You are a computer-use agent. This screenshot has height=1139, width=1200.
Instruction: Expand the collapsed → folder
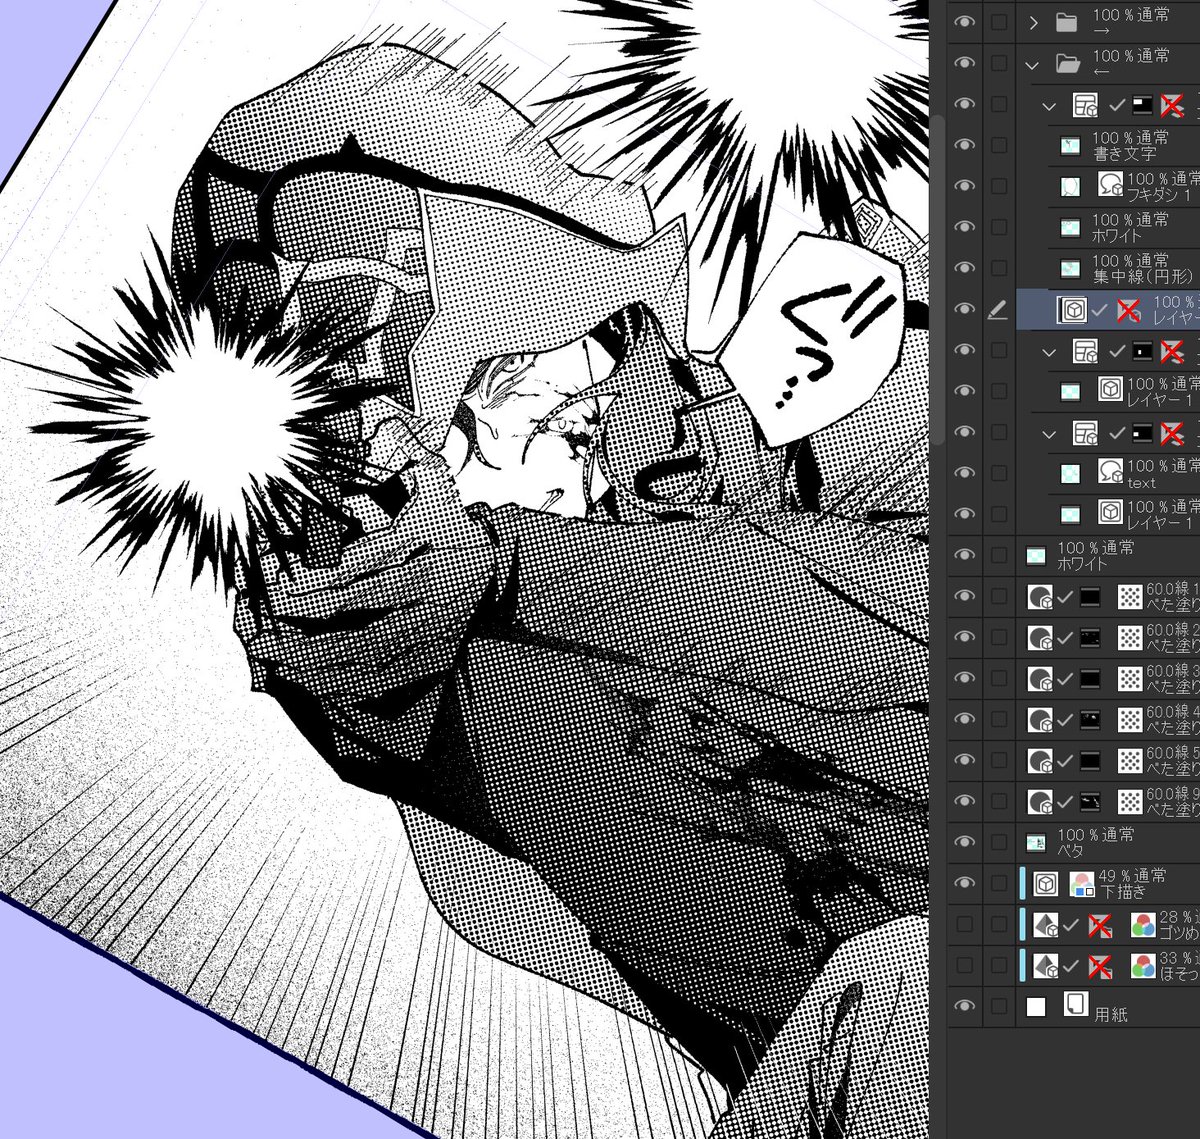click(1034, 22)
